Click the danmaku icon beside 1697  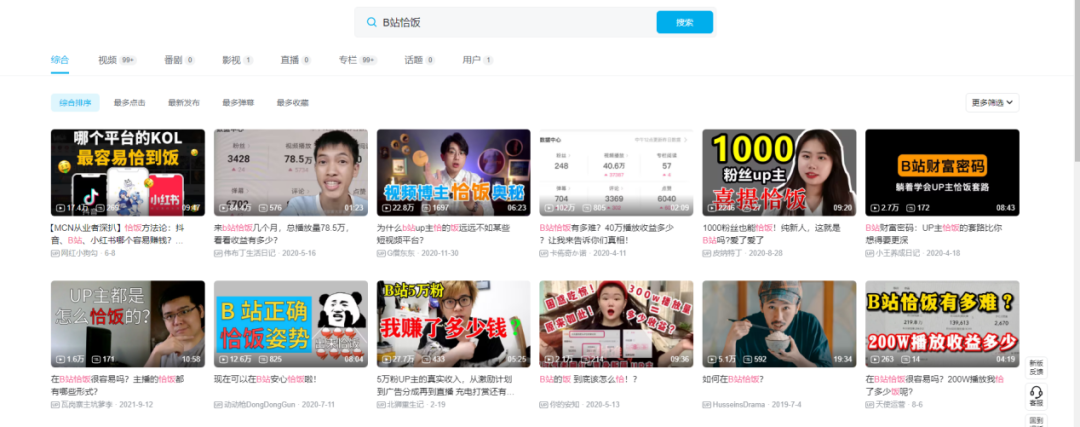428,207
